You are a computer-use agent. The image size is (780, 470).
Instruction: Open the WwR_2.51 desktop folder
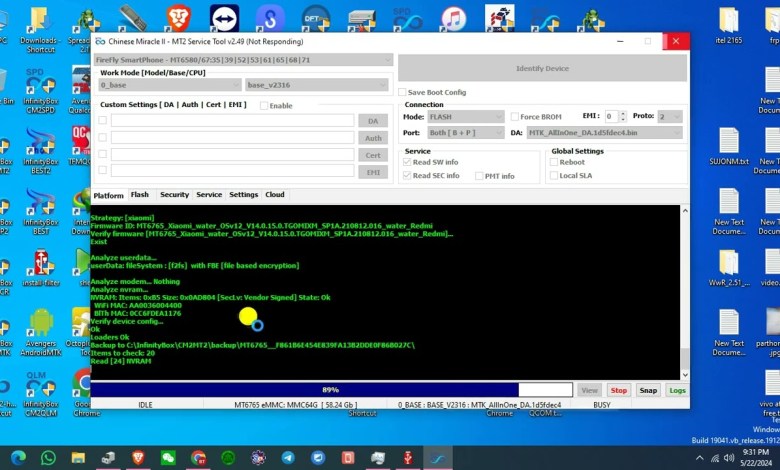pos(729,269)
